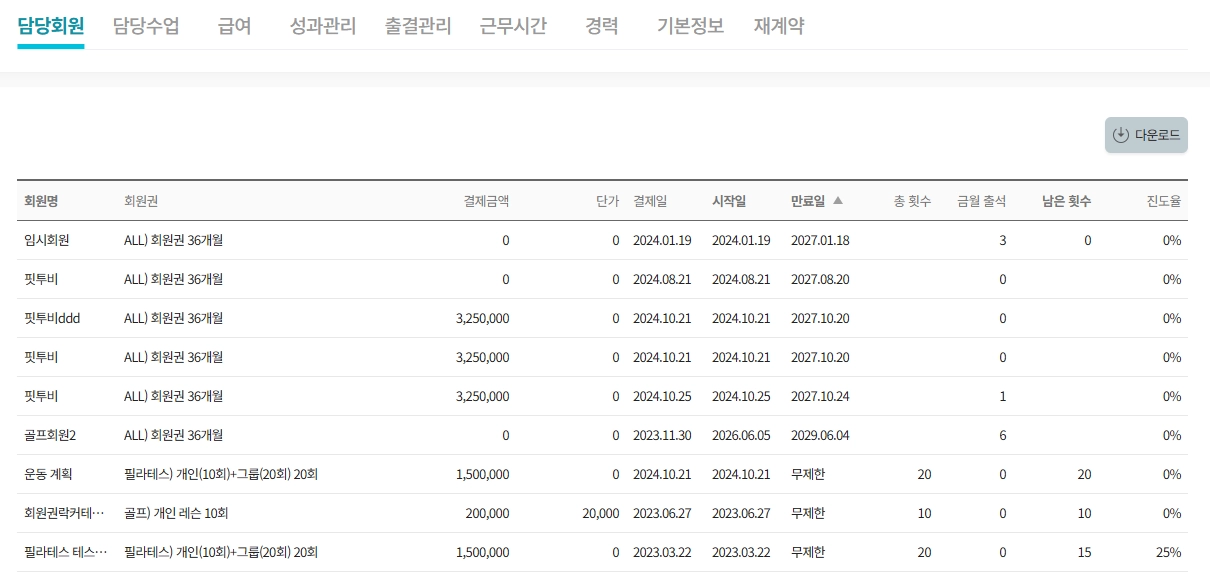Select member 핏투비ddd in table
The width and height of the screenshot is (1210, 585).
pos(52,318)
